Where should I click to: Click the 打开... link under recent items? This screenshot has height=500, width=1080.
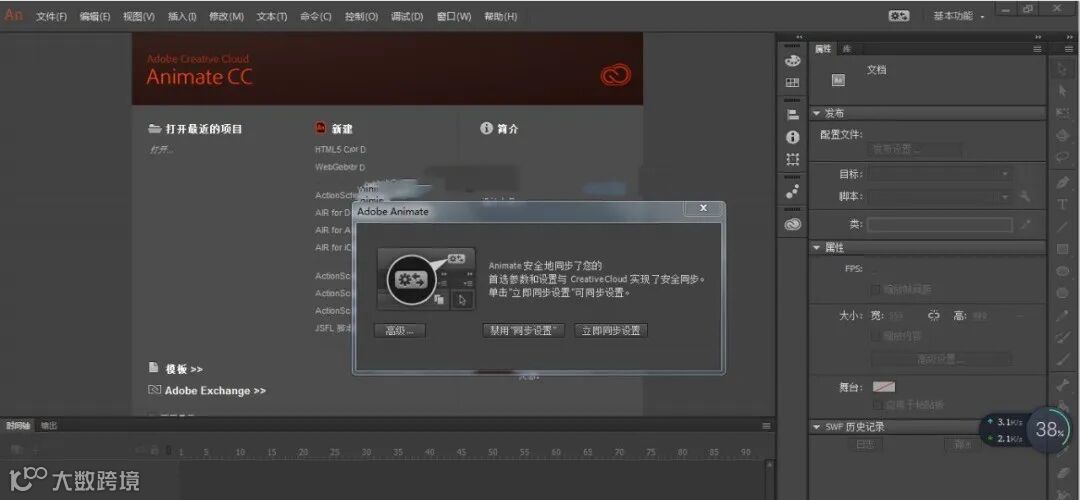(x=161, y=150)
